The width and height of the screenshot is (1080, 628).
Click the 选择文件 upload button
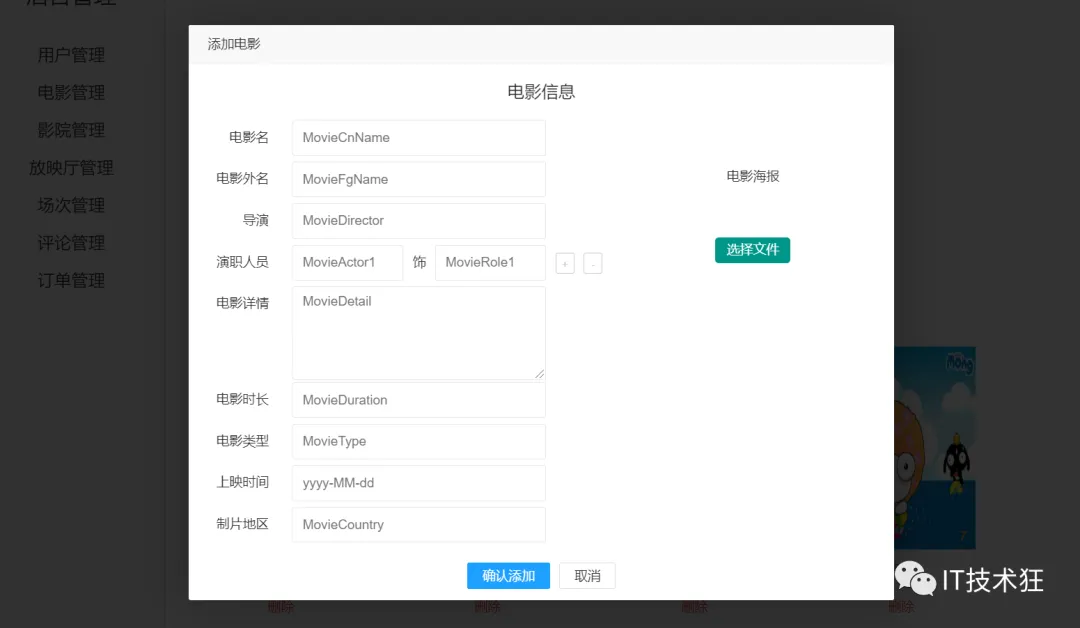752,250
